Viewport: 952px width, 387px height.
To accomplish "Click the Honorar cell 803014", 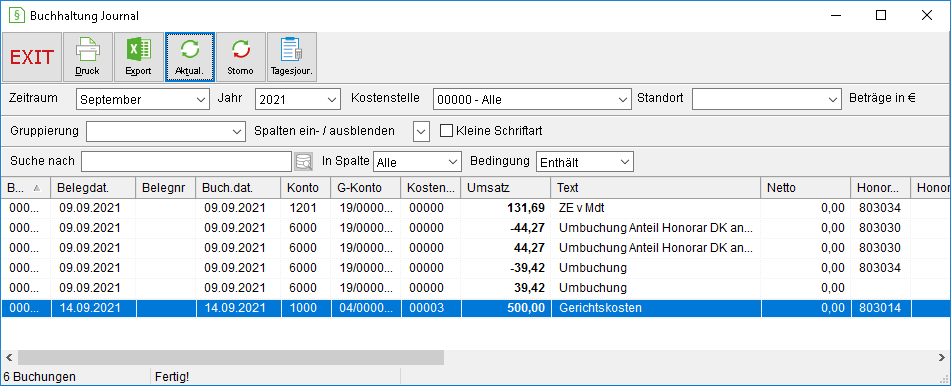I will pos(880,308).
